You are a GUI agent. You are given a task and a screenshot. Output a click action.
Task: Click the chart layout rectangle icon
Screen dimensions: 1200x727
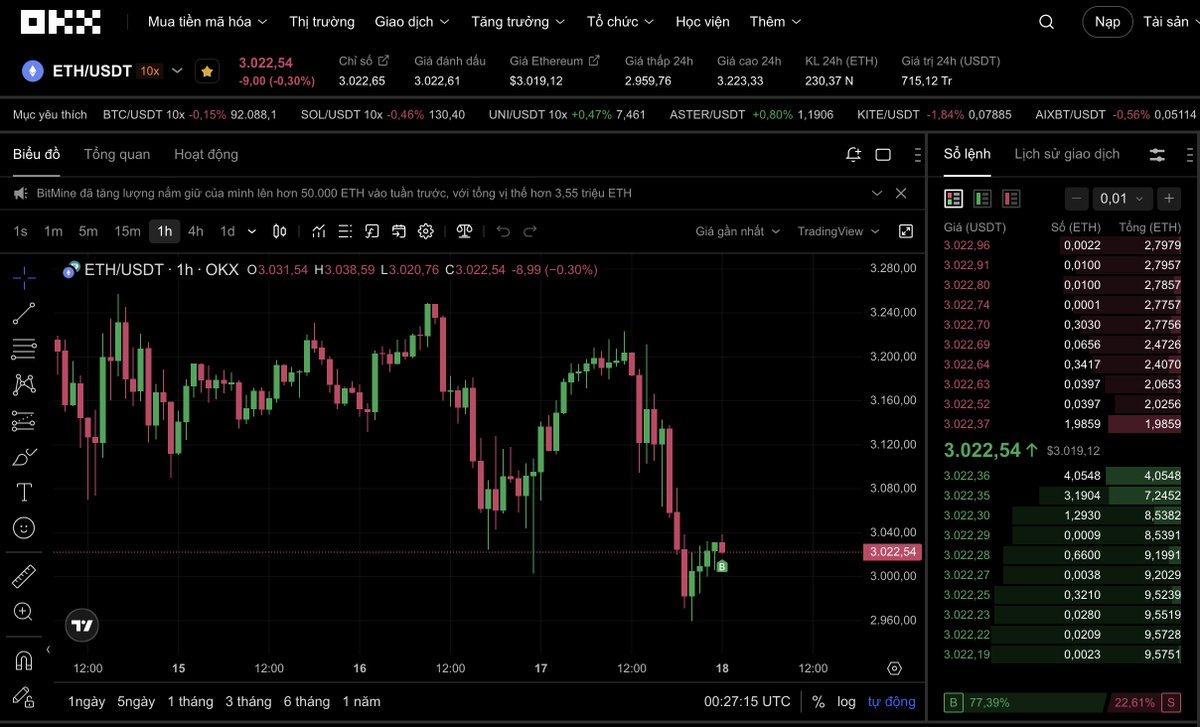coord(883,154)
